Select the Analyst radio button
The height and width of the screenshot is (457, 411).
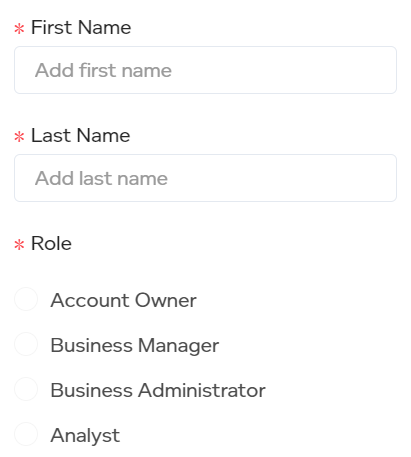tap(26, 434)
